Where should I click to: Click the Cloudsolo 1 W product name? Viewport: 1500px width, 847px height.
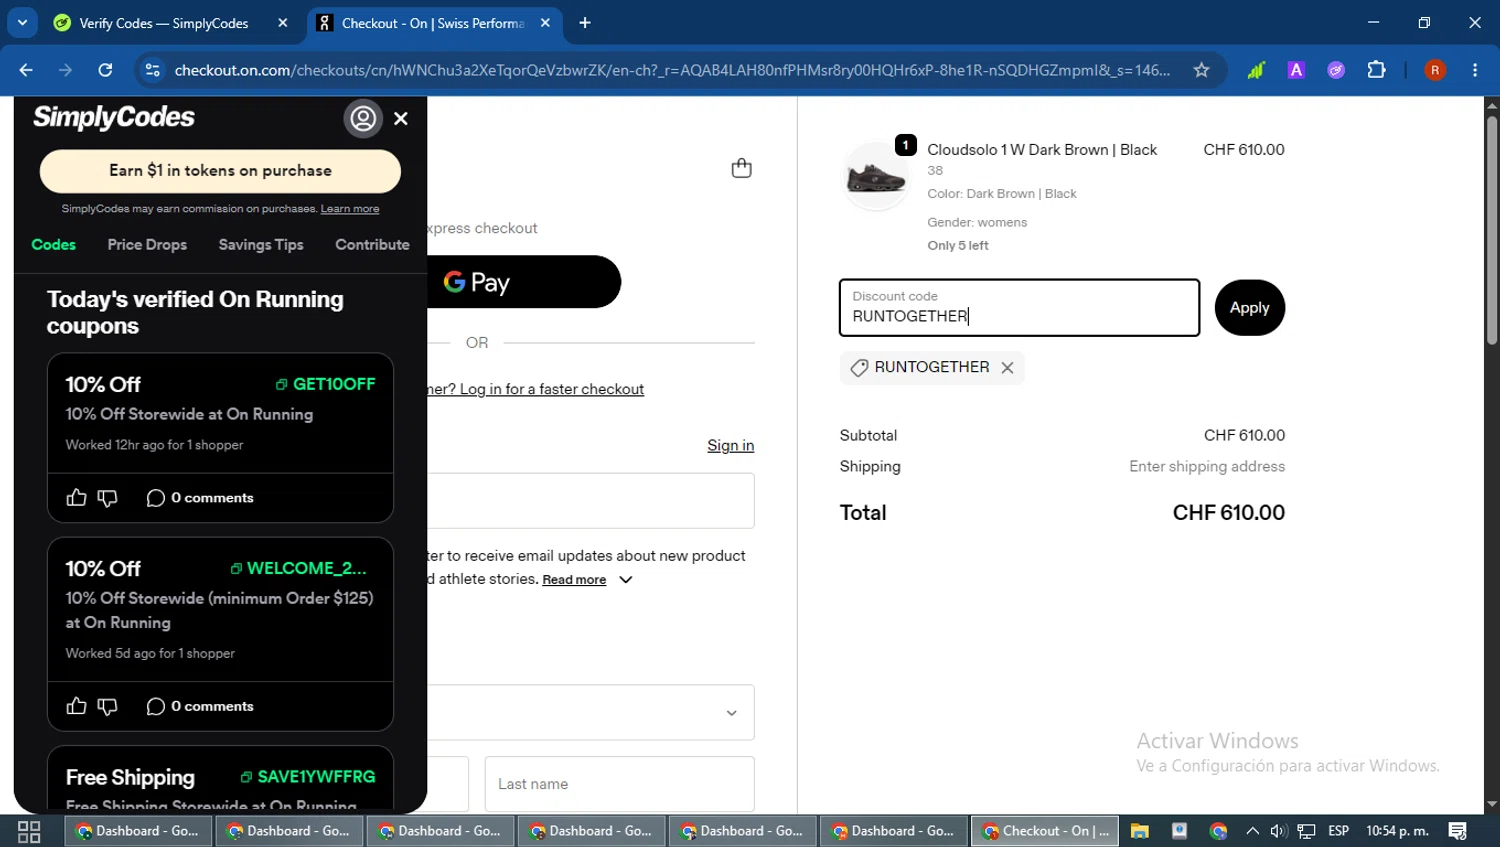point(1042,150)
